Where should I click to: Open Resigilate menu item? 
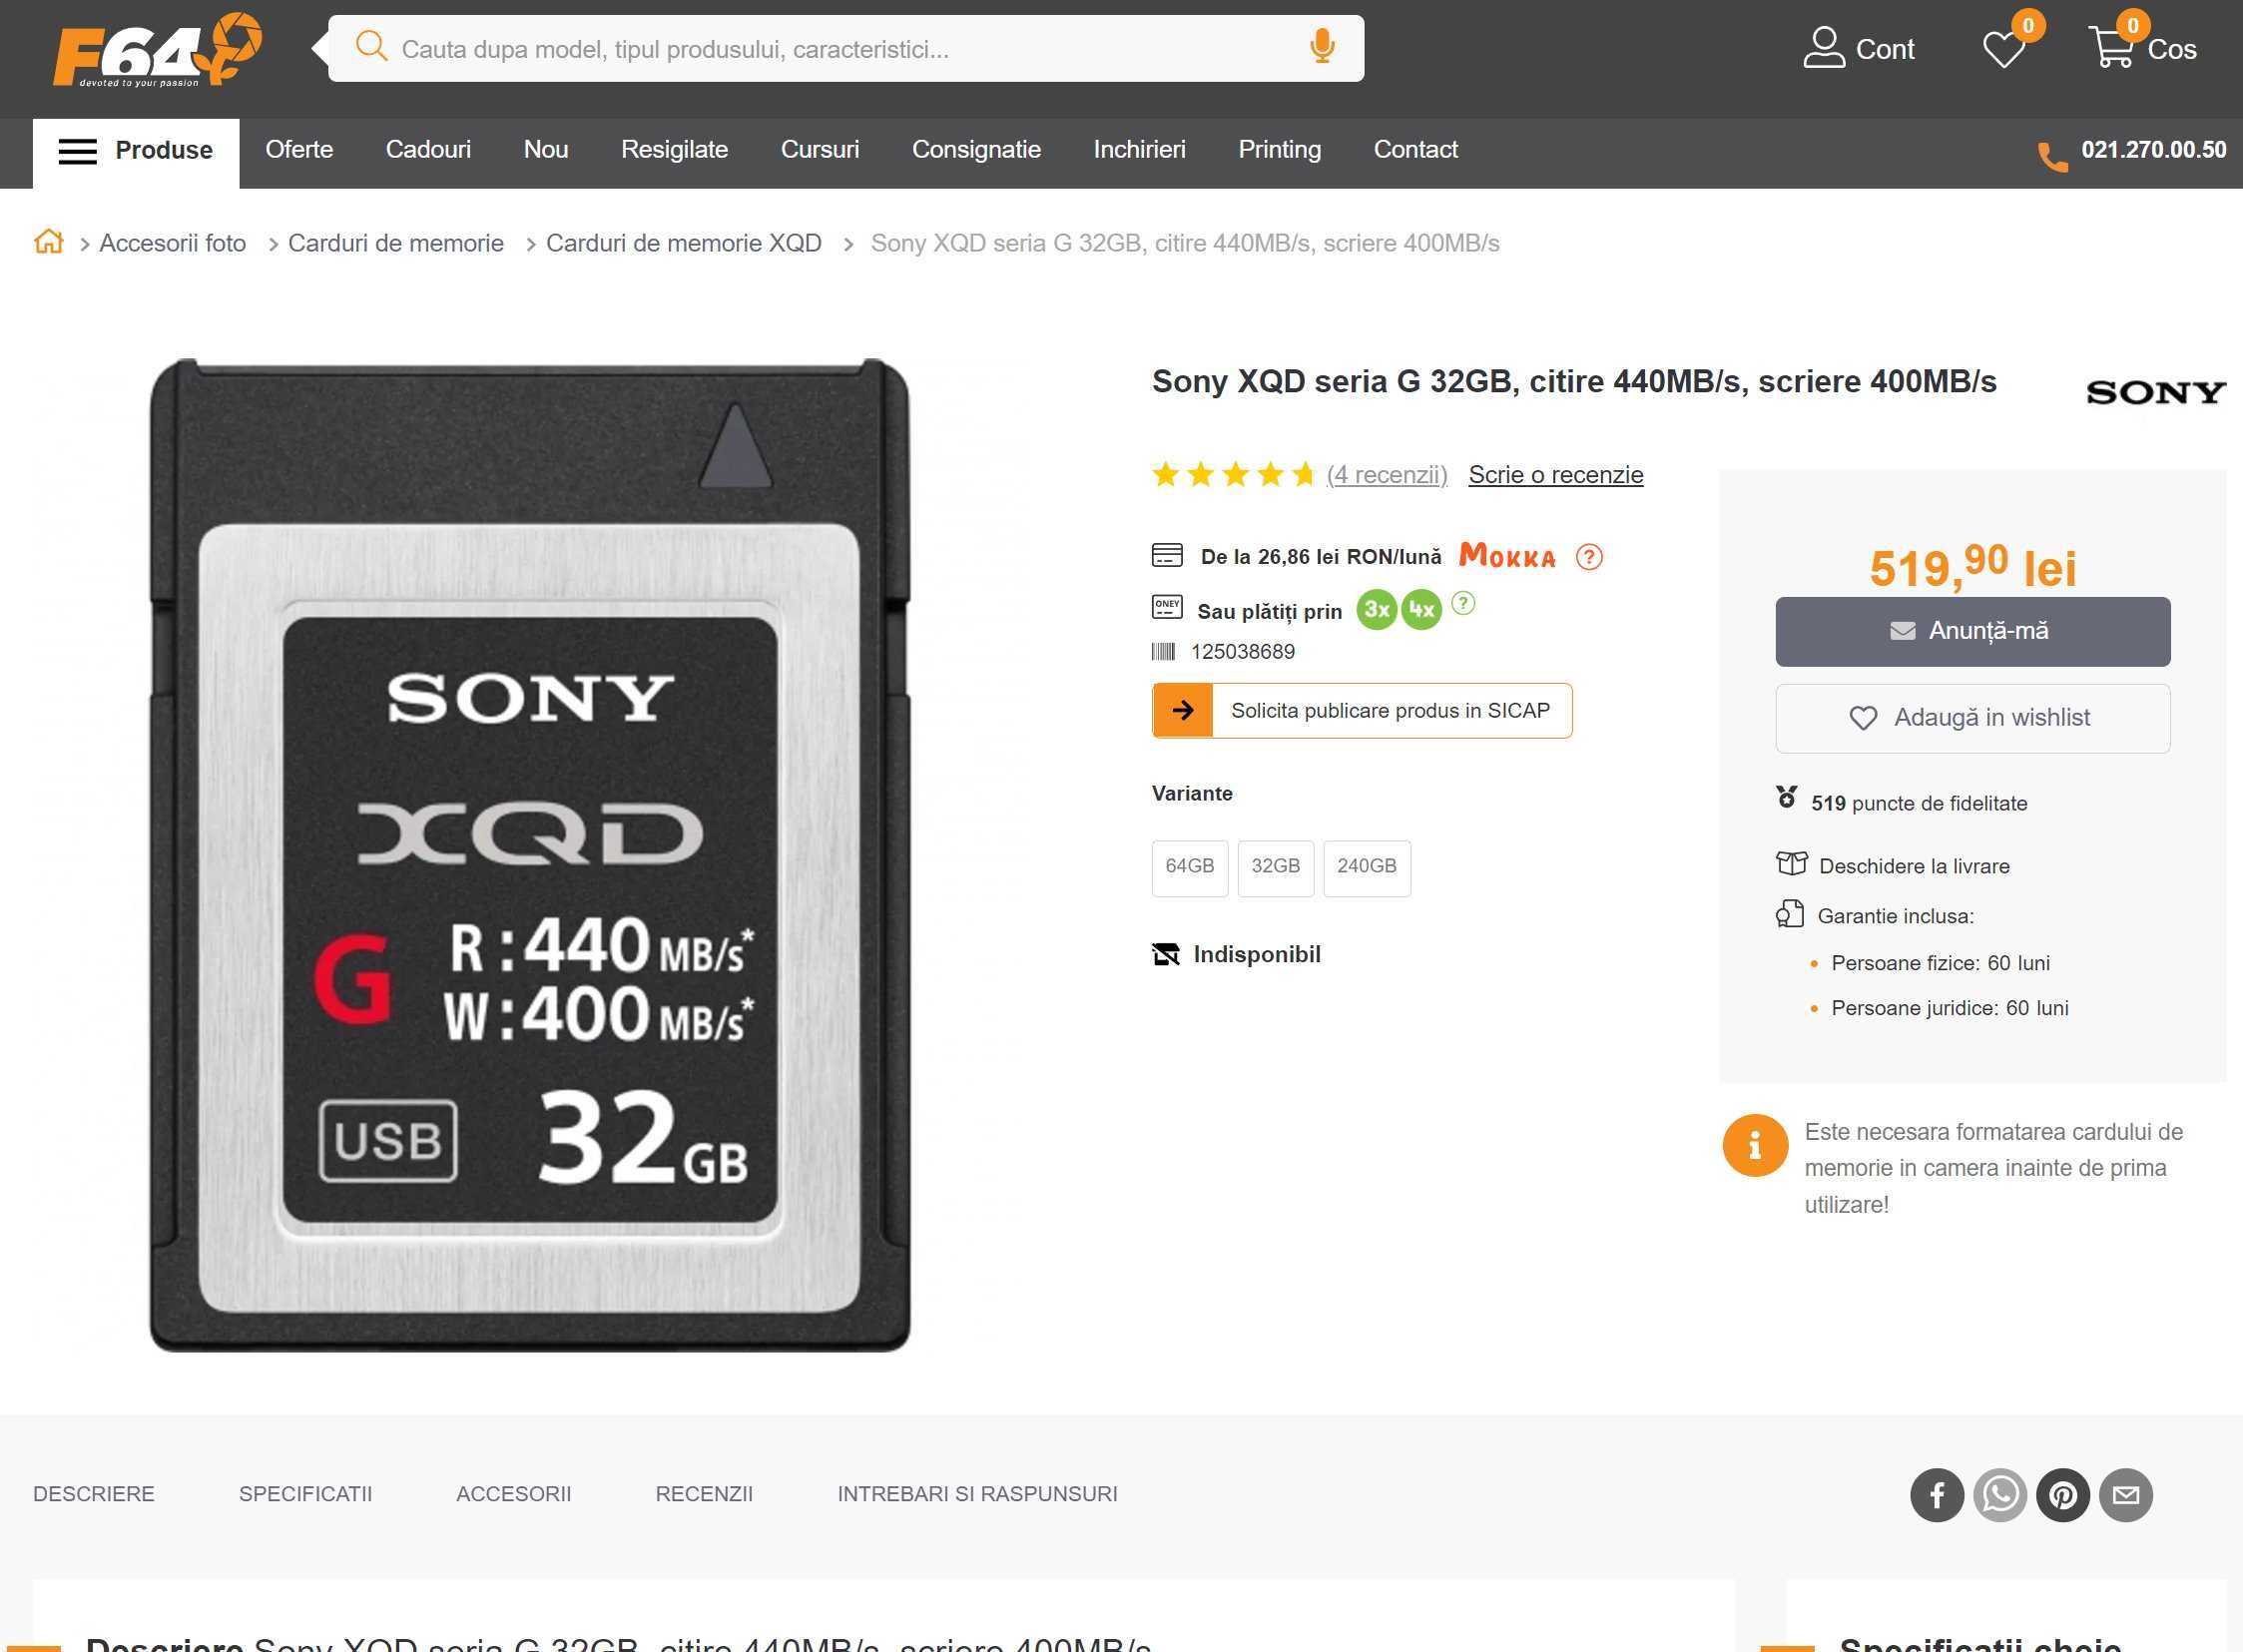[674, 150]
